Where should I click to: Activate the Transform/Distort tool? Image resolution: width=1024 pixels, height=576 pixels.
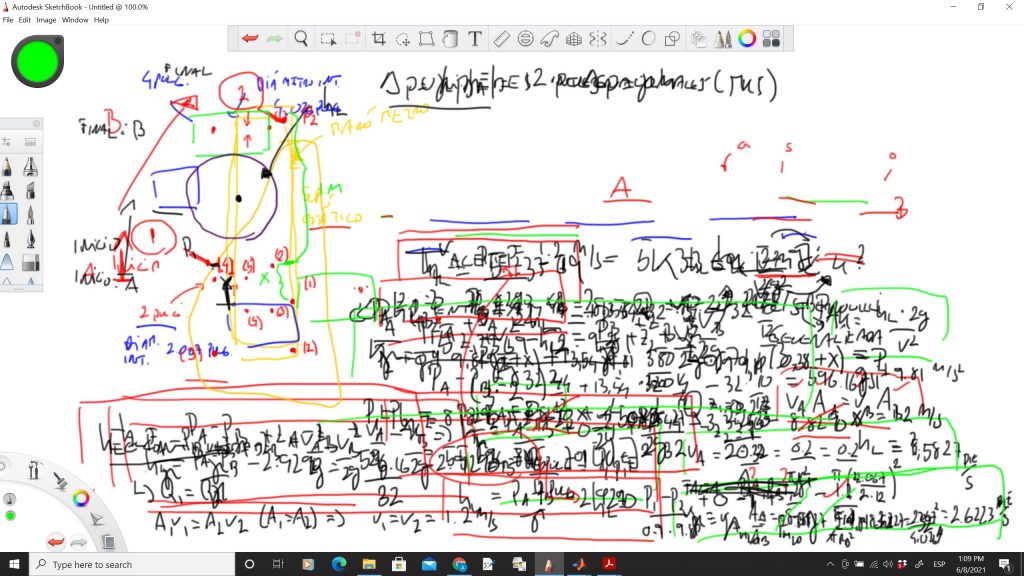(426, 39)
